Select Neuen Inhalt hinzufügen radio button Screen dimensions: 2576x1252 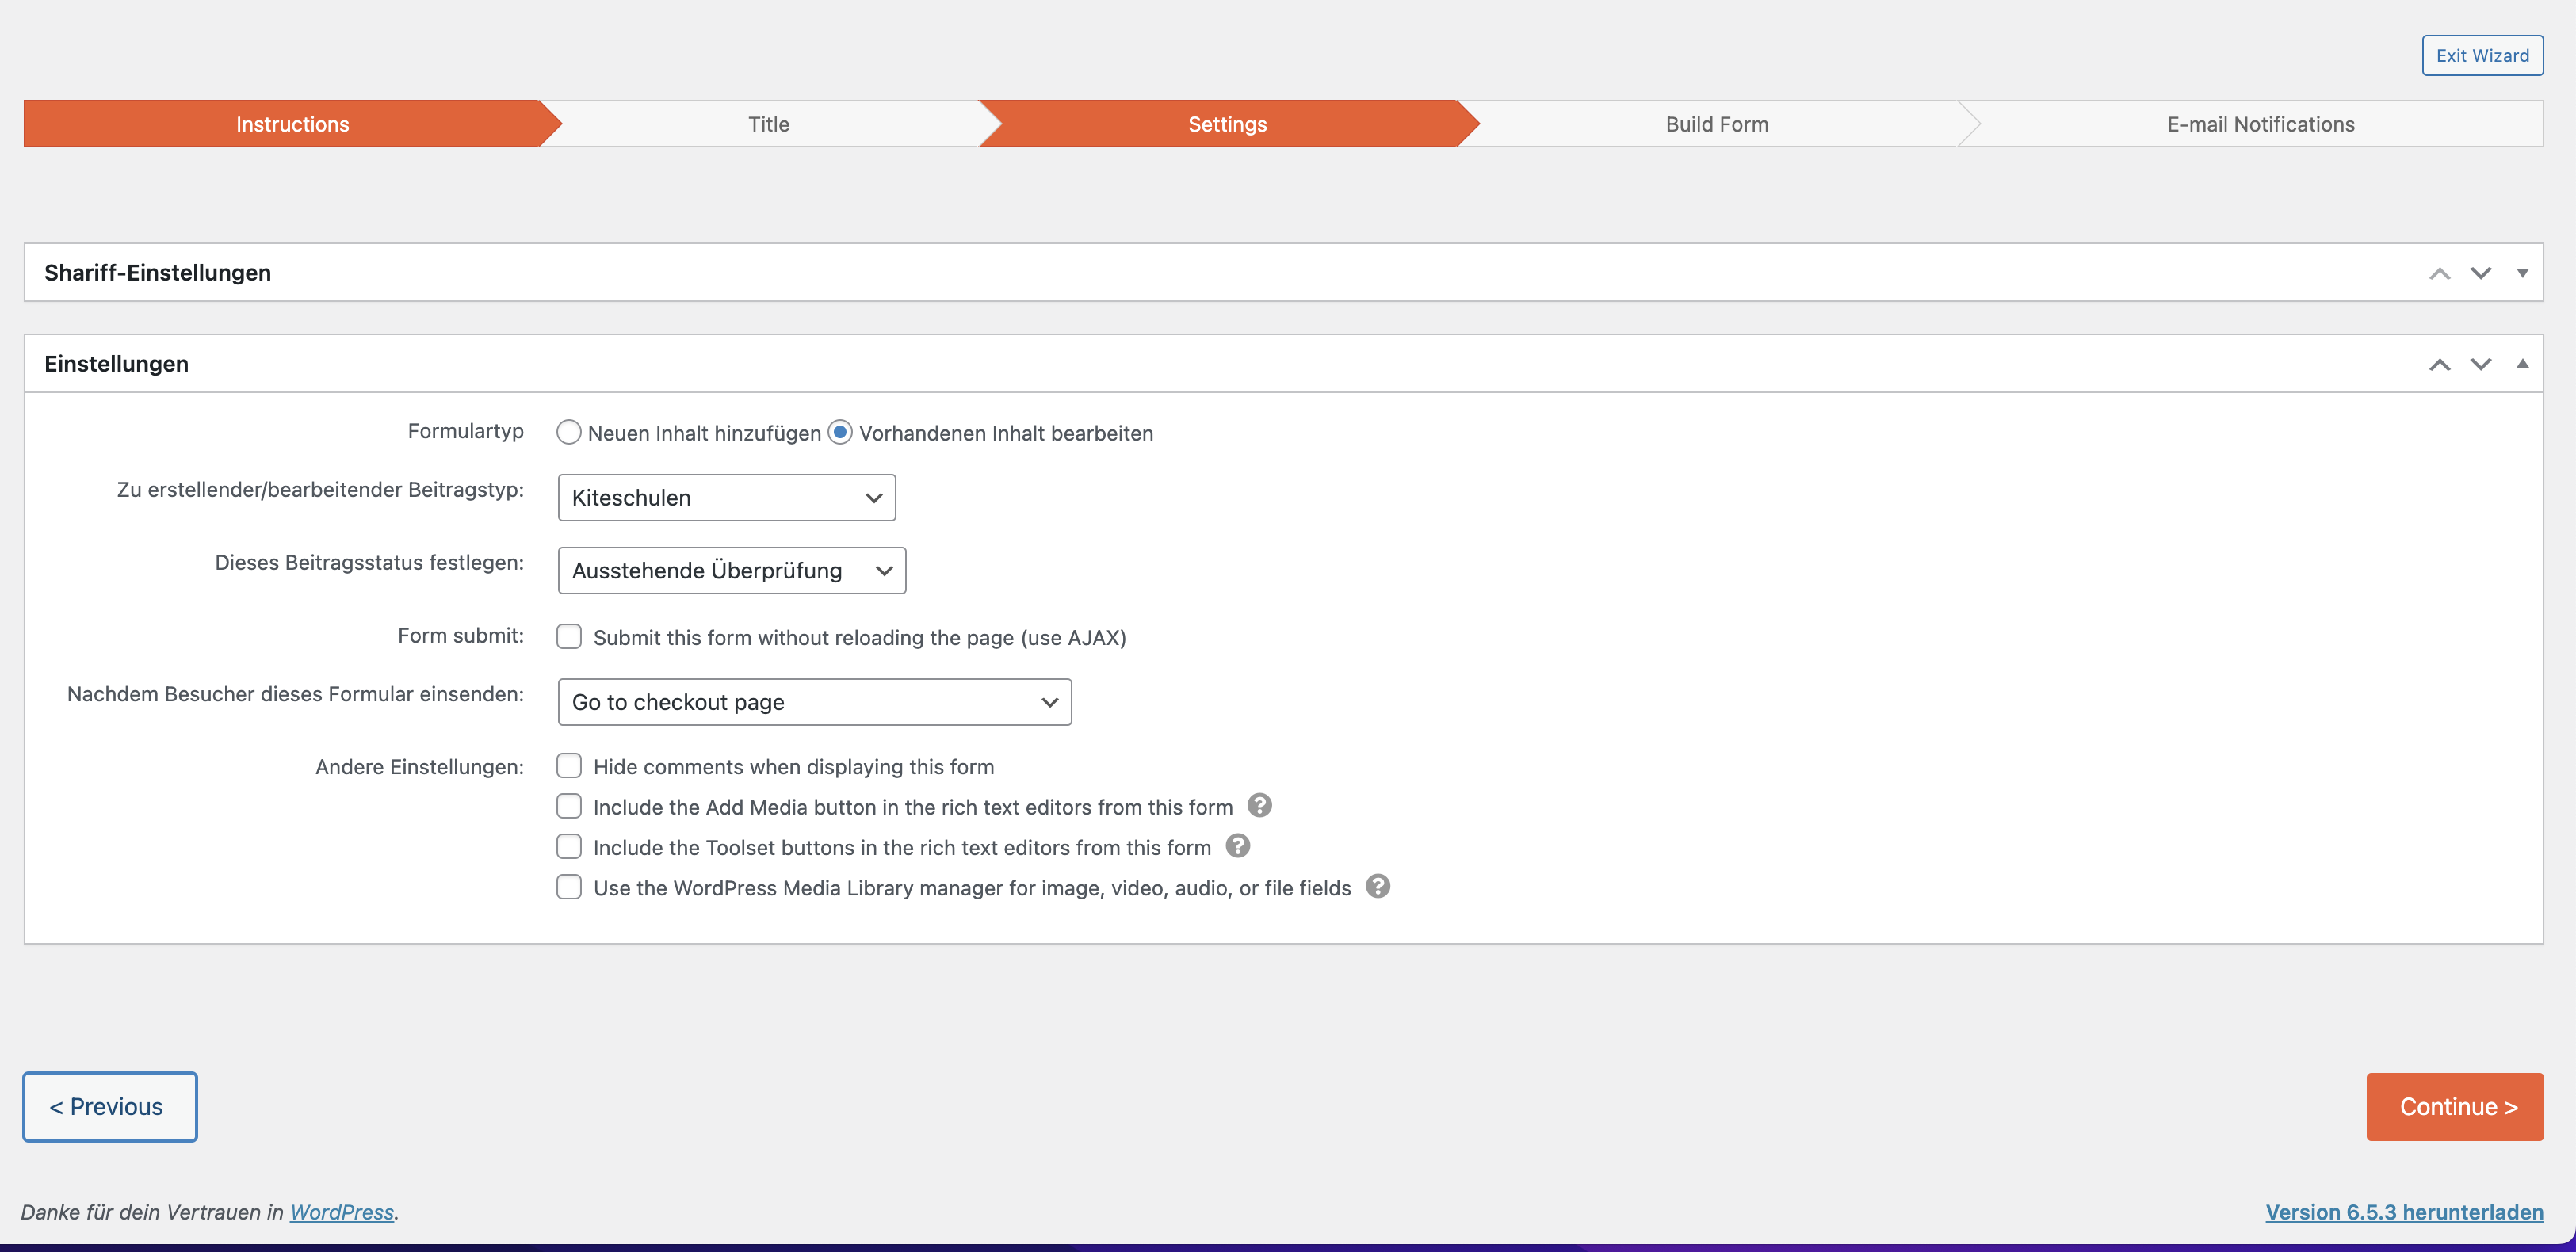pos(569,432)
